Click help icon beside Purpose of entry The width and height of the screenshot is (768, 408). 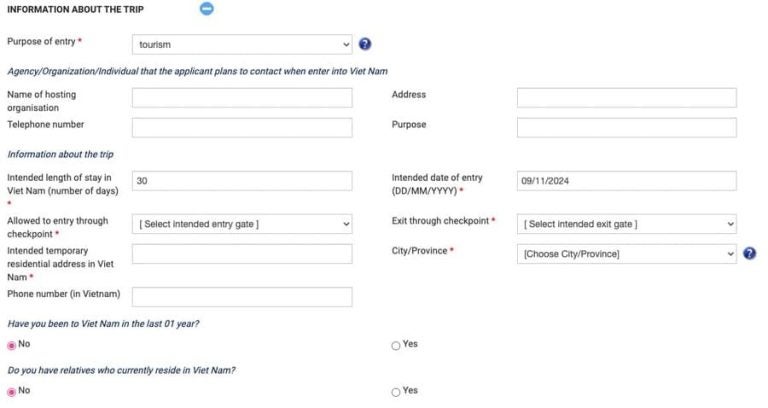click(365, 44)
